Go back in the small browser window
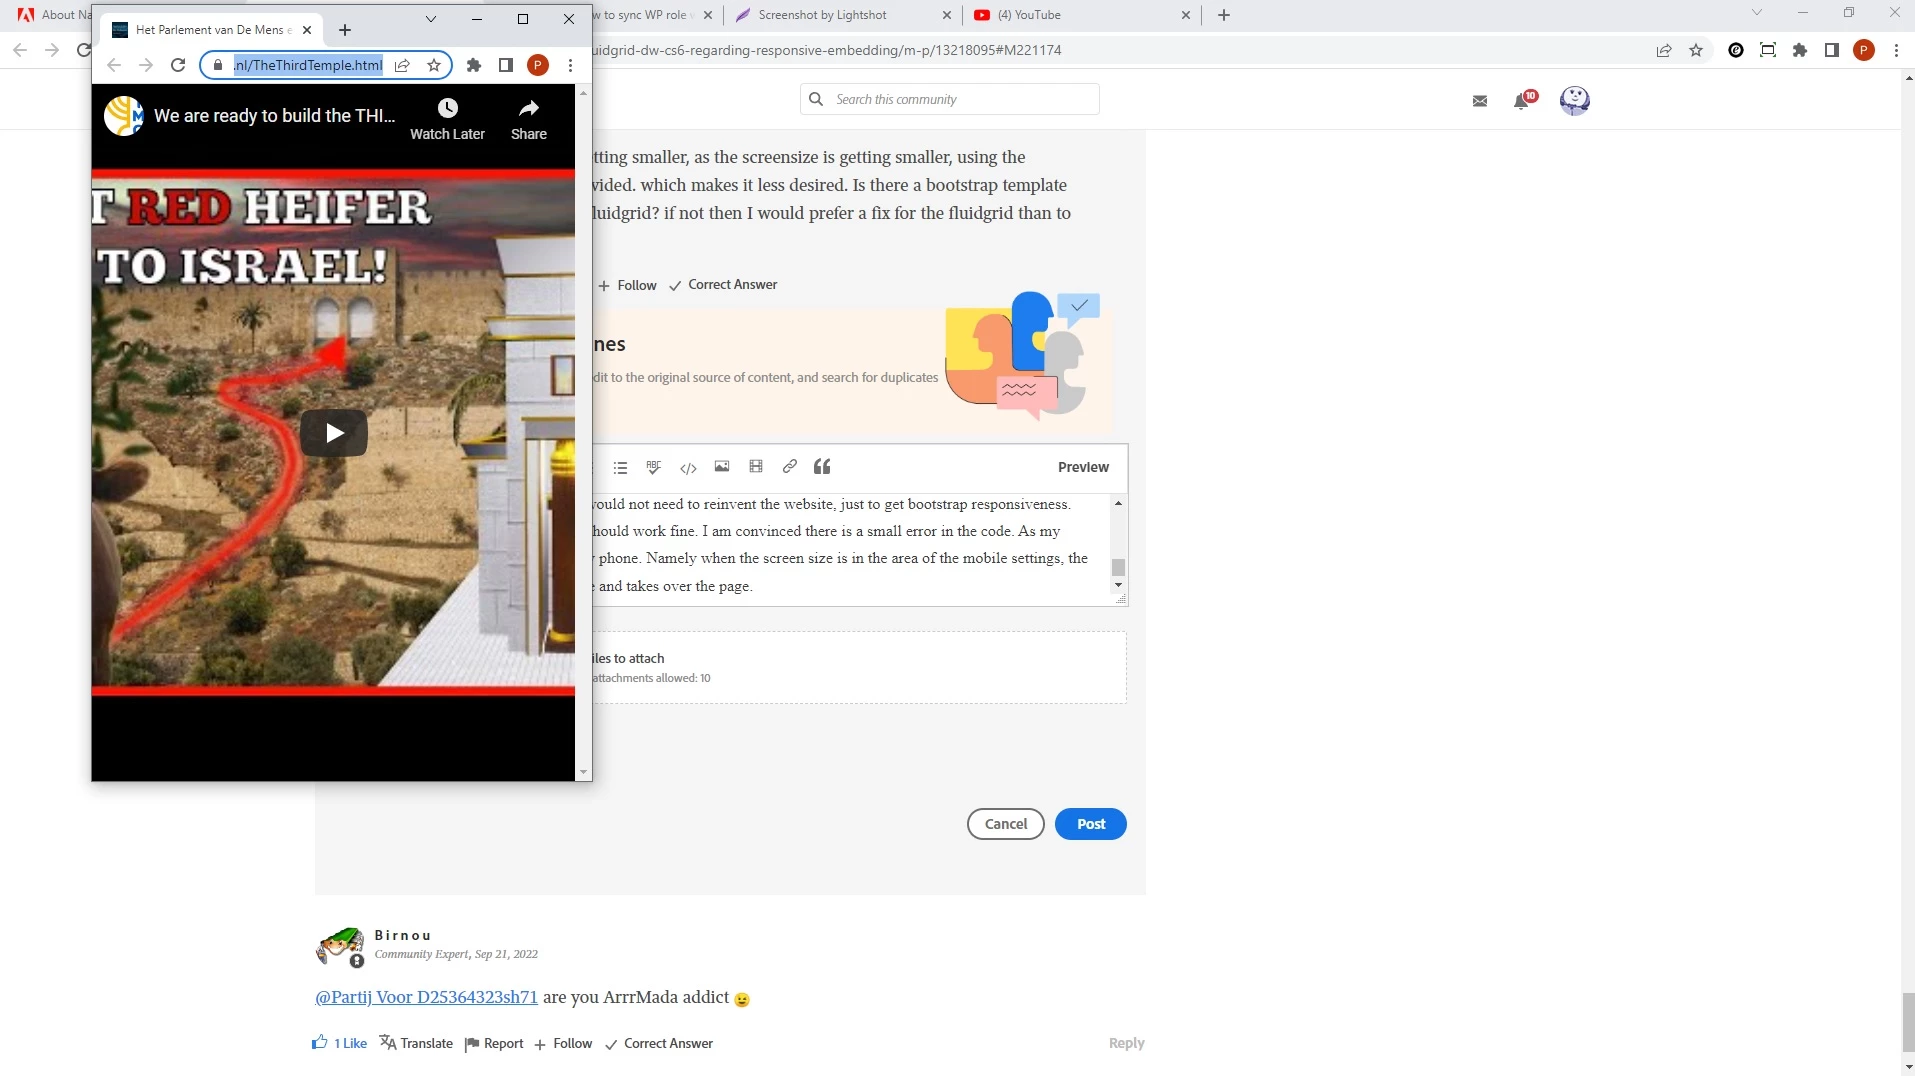Viewport: 1915px width, 1076px height. pos(114,65)
